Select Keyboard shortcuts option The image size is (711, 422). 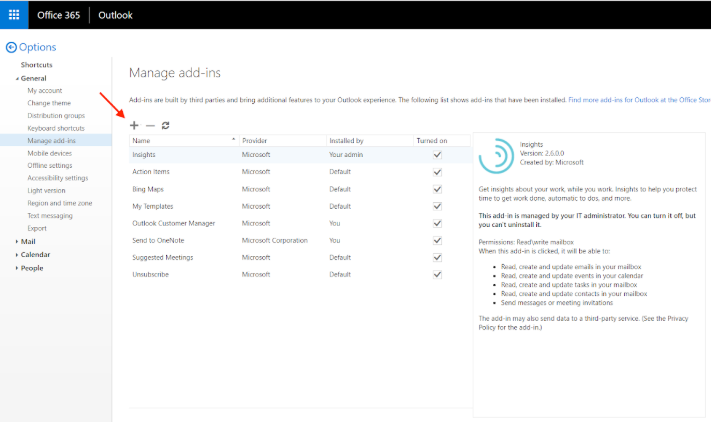coord(56,128)
